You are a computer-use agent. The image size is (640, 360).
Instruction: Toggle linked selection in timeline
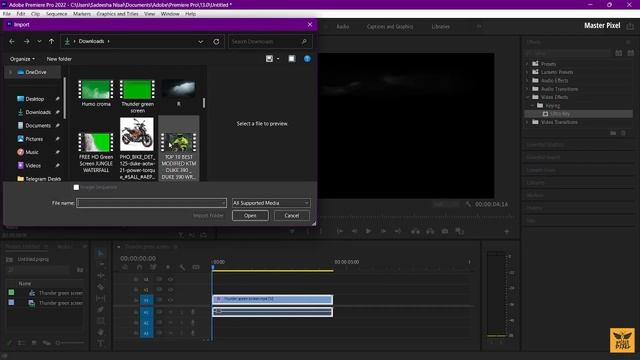click(x=153, y=267)
